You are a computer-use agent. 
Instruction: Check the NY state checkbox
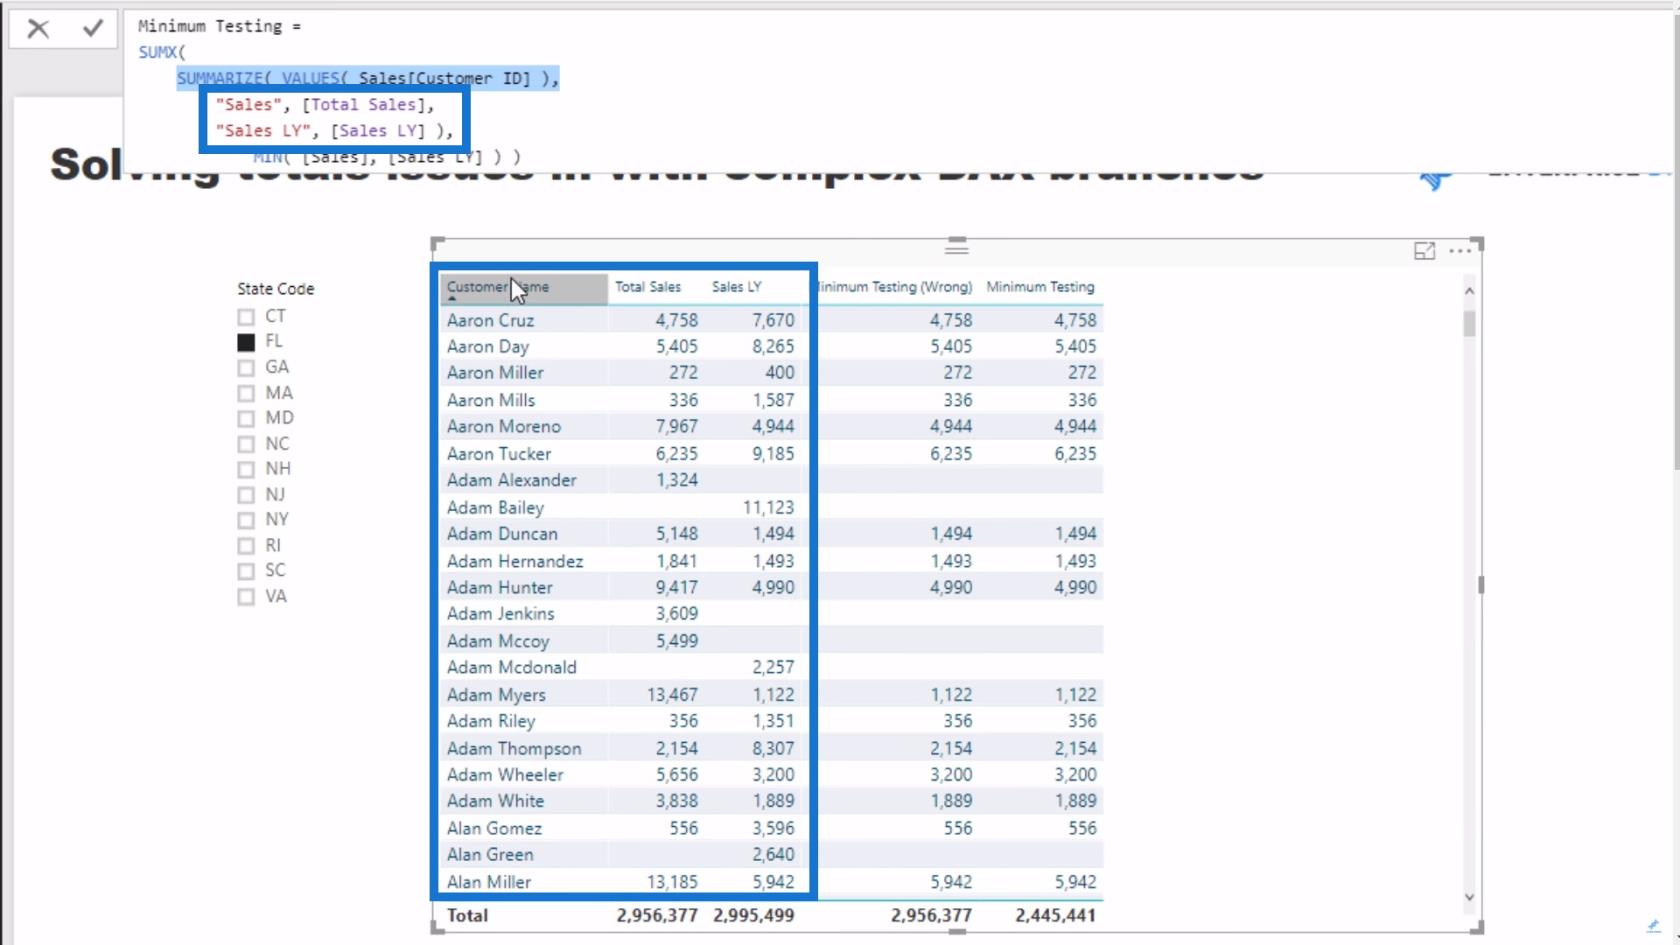tap(246, 521)
